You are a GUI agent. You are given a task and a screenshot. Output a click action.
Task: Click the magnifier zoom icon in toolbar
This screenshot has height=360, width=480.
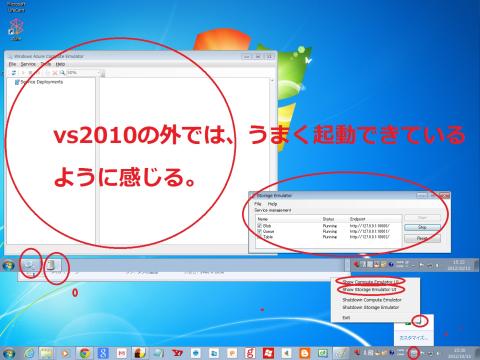point(62,72)
